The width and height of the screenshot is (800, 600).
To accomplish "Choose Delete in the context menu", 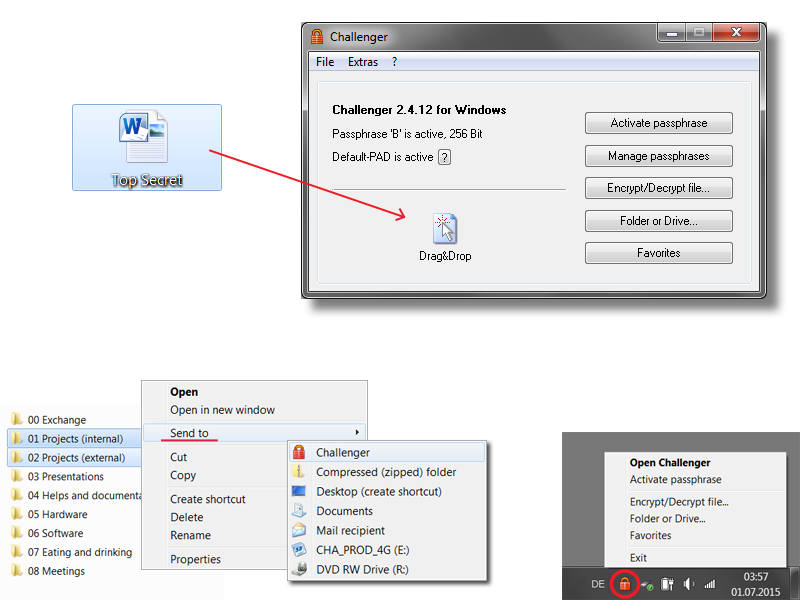I will (x=187, y=517).
